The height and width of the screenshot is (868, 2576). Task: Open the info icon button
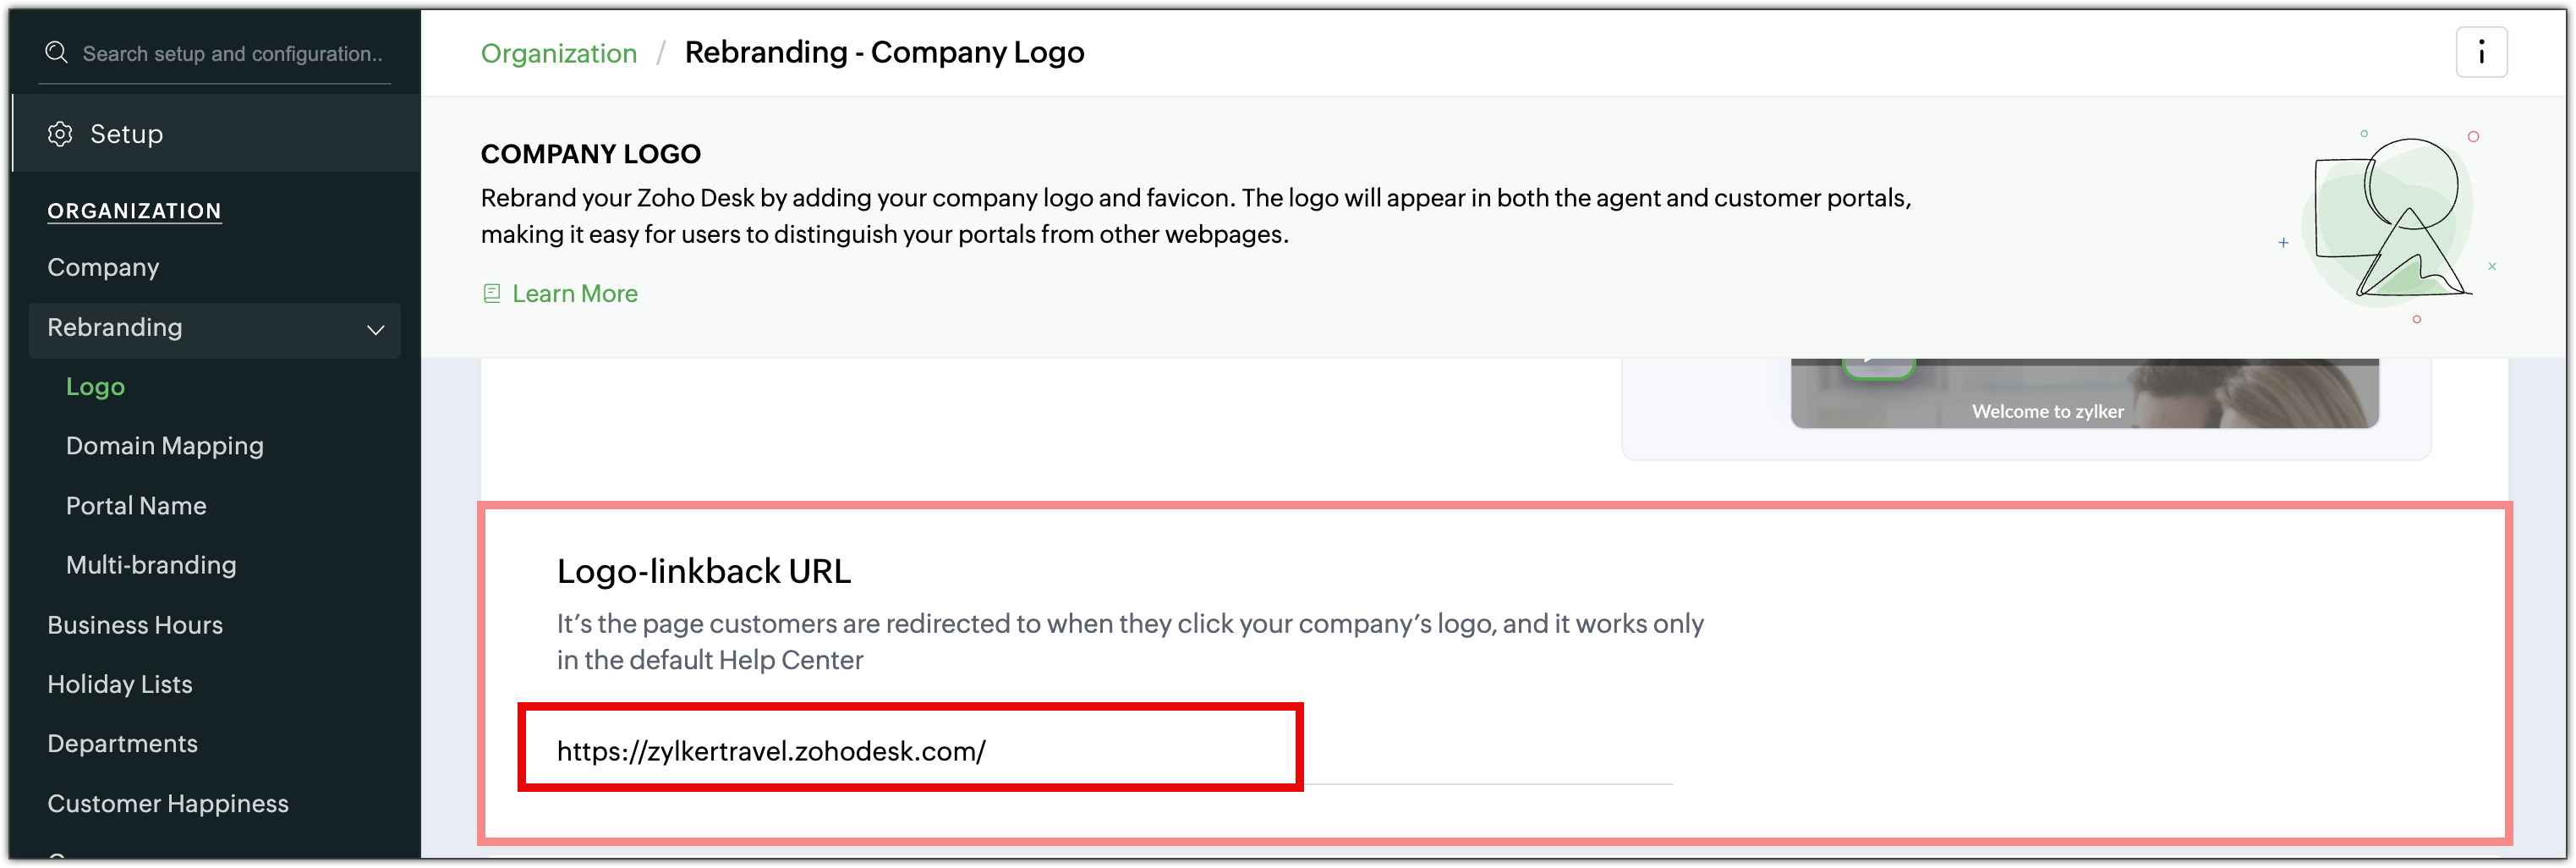click(x=2480, y=52)
